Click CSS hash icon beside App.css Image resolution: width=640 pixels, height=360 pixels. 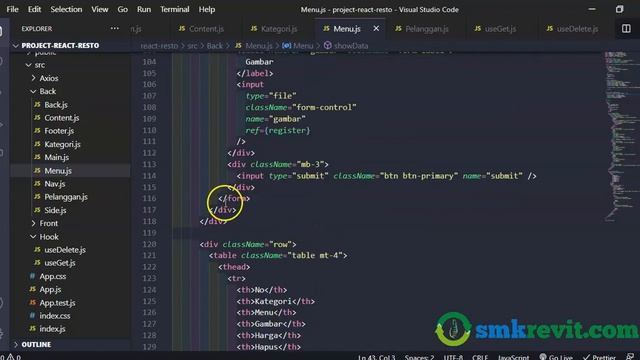pyautogui.click(x=32, y=276)
